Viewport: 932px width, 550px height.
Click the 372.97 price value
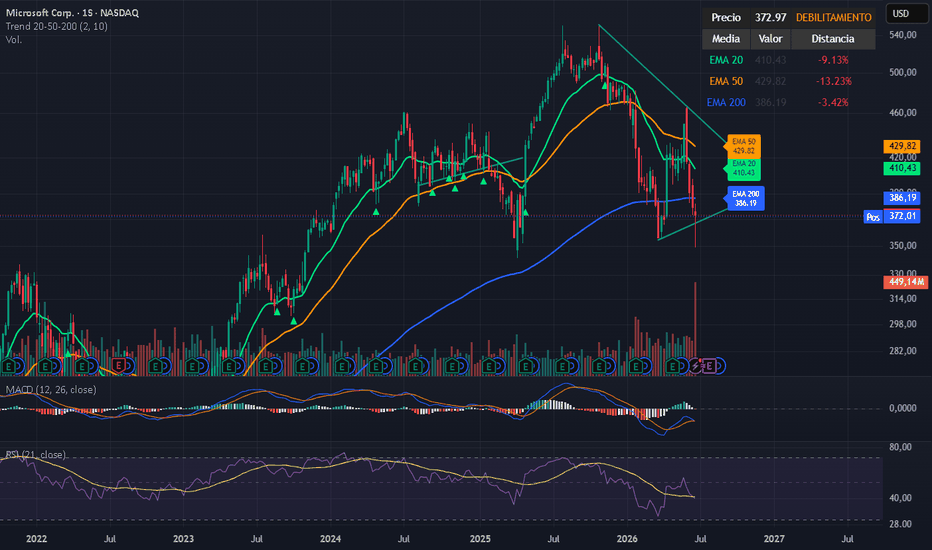point(770,17)
